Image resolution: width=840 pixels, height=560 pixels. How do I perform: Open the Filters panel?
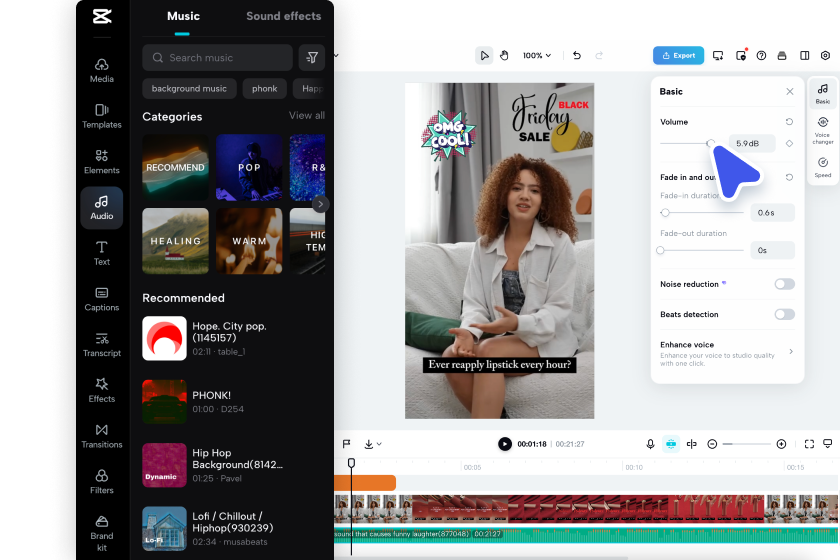pyautogui.click(x=102, y=482)
